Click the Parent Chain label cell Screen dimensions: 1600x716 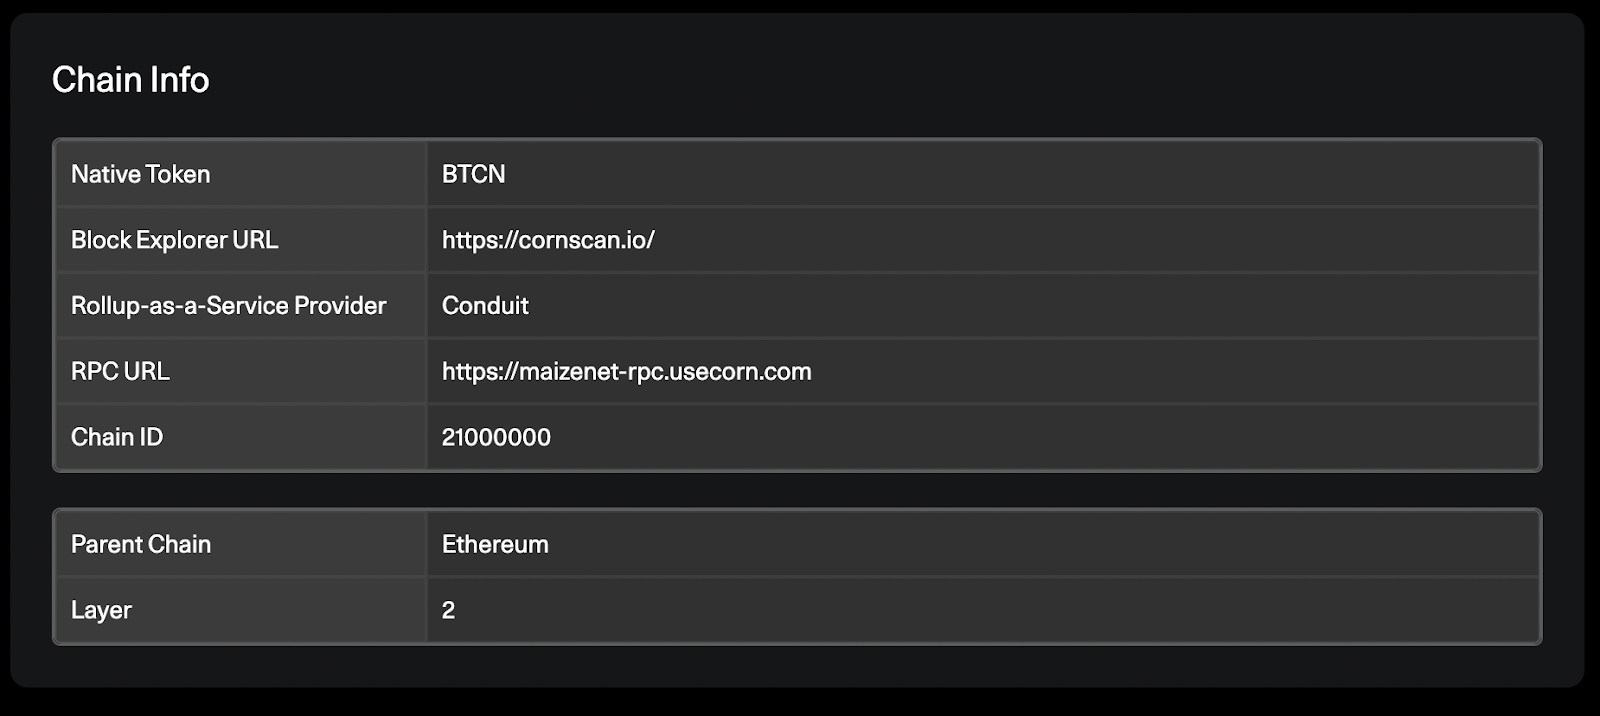(x=241, y=544)
